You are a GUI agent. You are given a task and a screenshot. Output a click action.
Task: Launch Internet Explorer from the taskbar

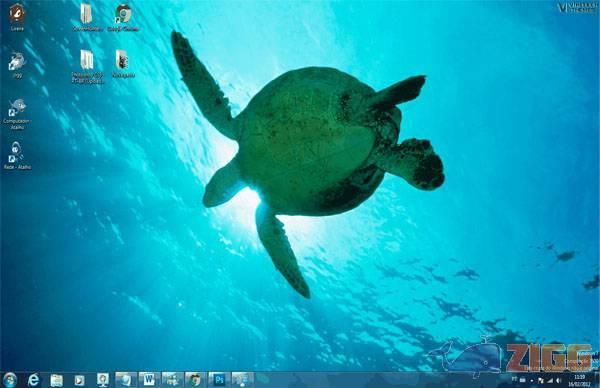[x=34, y=380]
